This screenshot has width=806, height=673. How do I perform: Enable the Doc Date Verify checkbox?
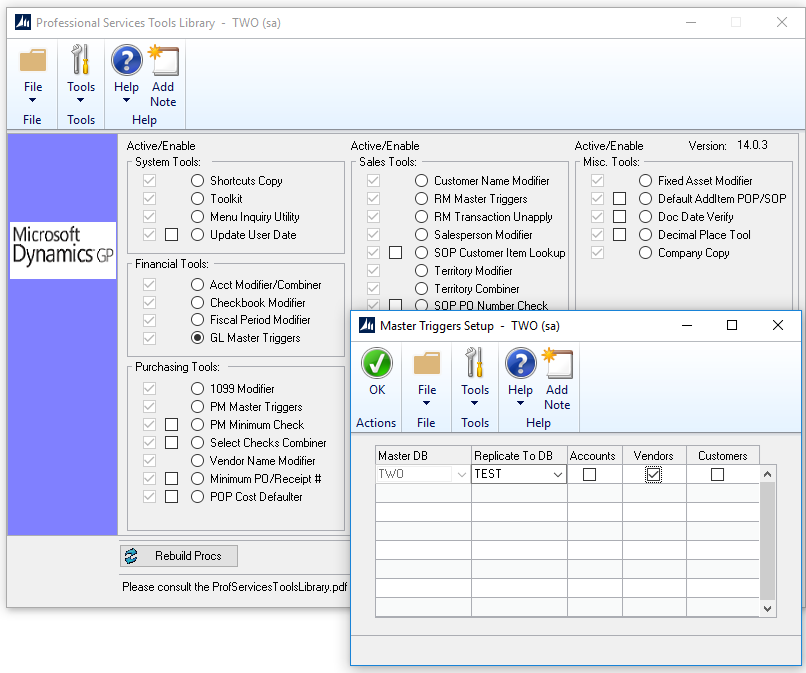tap(620, 216)
